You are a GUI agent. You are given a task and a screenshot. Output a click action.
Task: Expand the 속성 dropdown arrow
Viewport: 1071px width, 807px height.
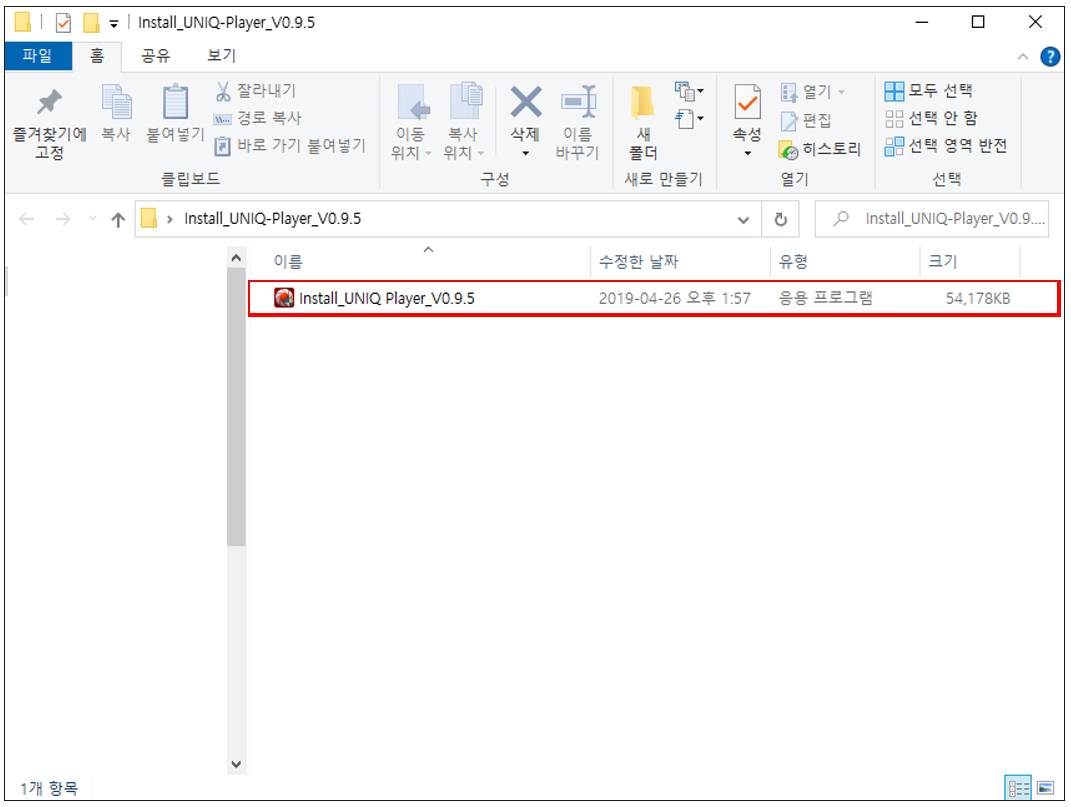point(747,153)
